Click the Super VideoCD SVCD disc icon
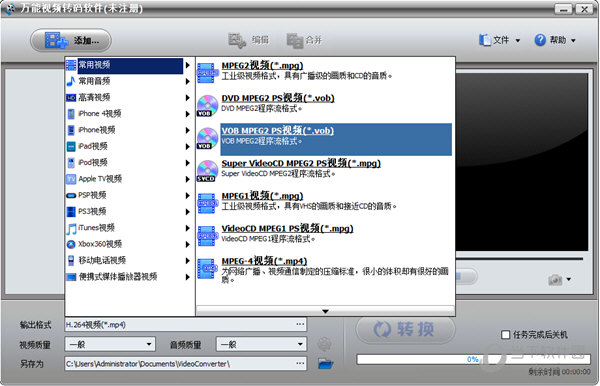600x386 pixels. pyautogui.click(x=207, y=171)
